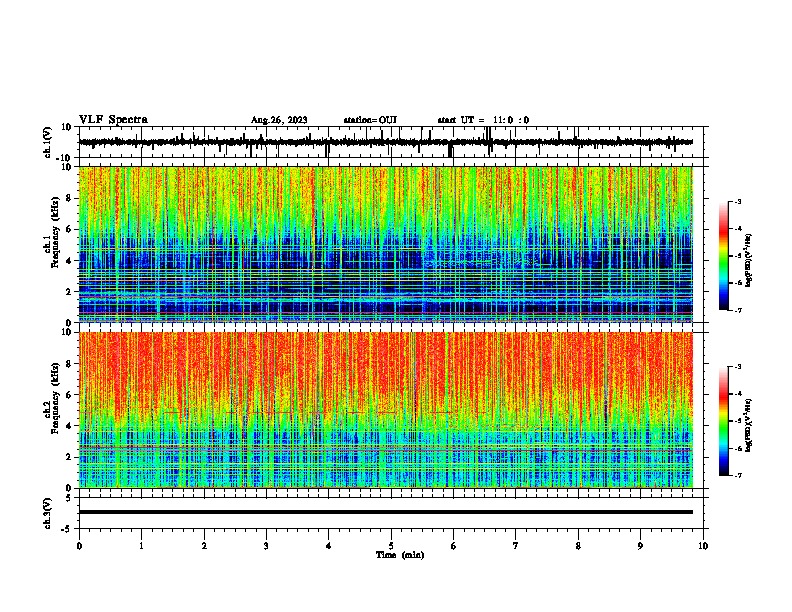The image size is (792, 612).
Task: Click the '2' kHz tick of ch.2 spectrogram
Action: (69, 457)
